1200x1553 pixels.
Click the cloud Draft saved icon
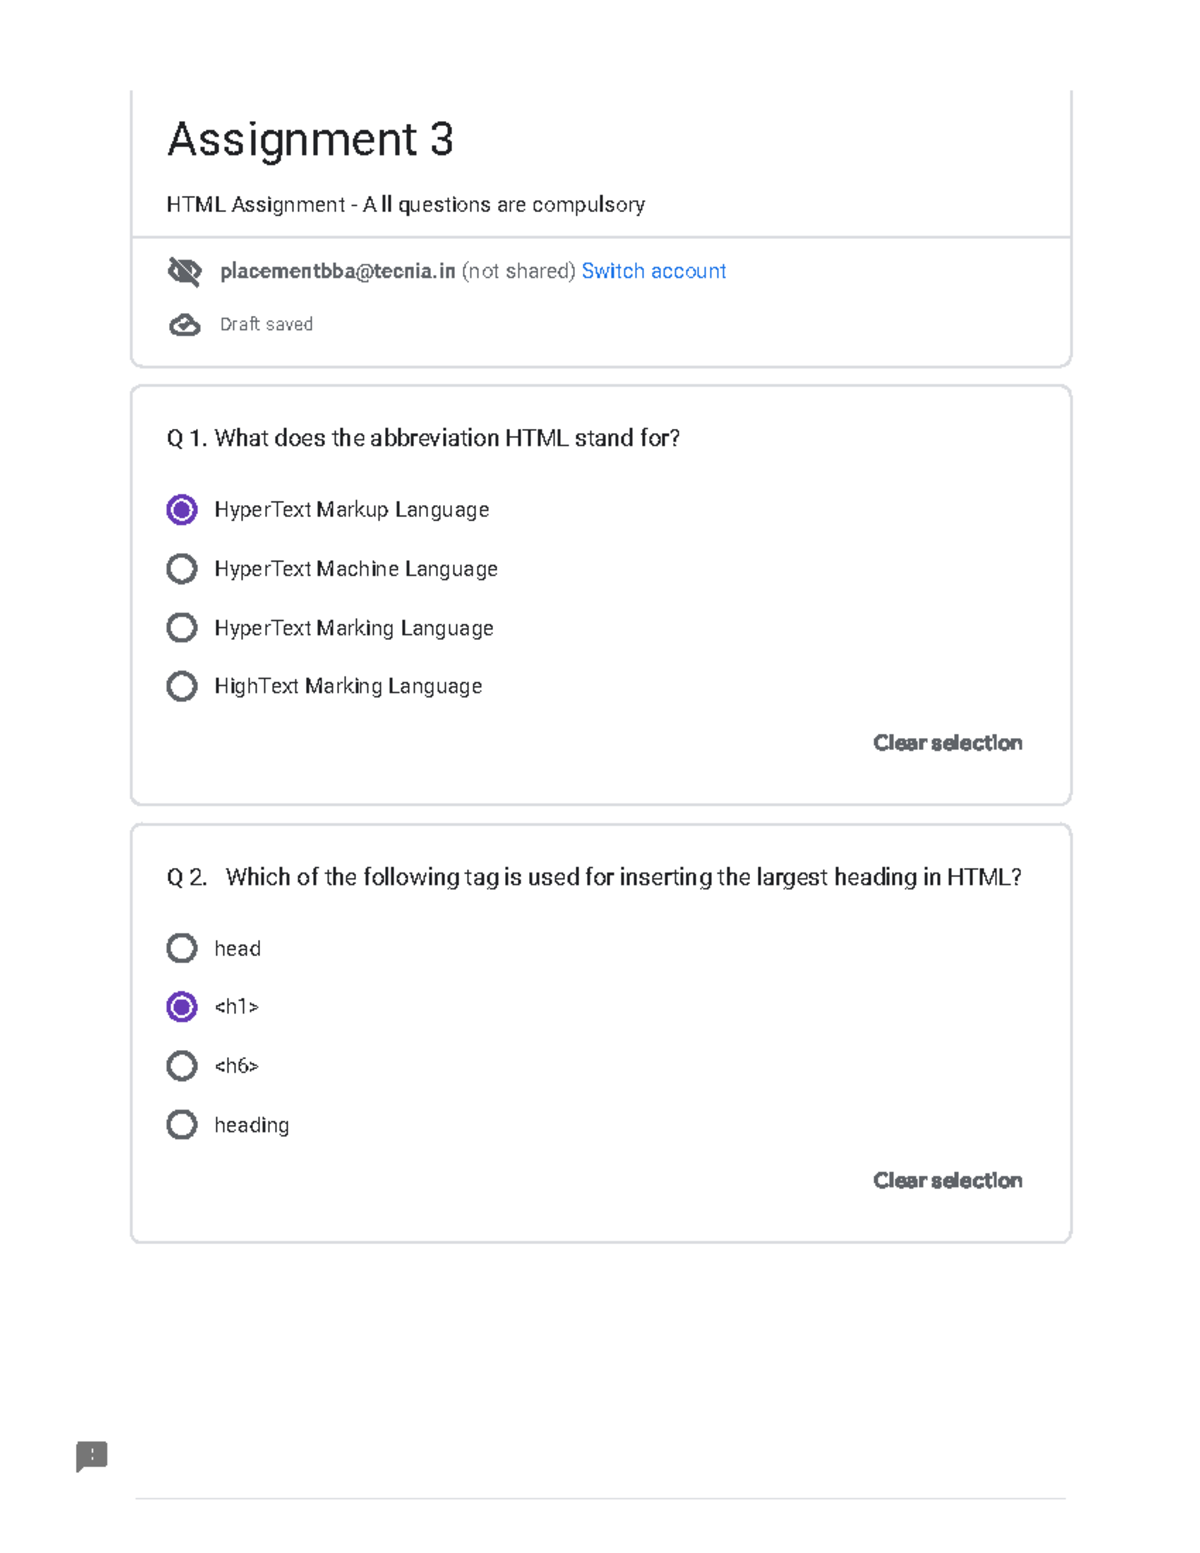tap(185, 325)
